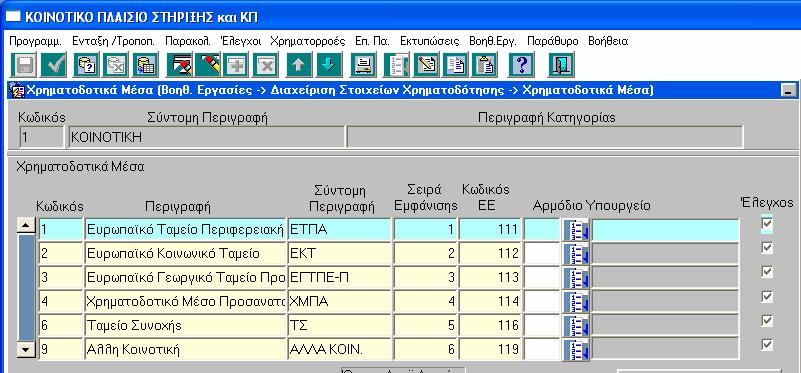Open ministry list button for ΧΜΠΑ row
The image size is (801, 373).
click(x=576, y=301)
